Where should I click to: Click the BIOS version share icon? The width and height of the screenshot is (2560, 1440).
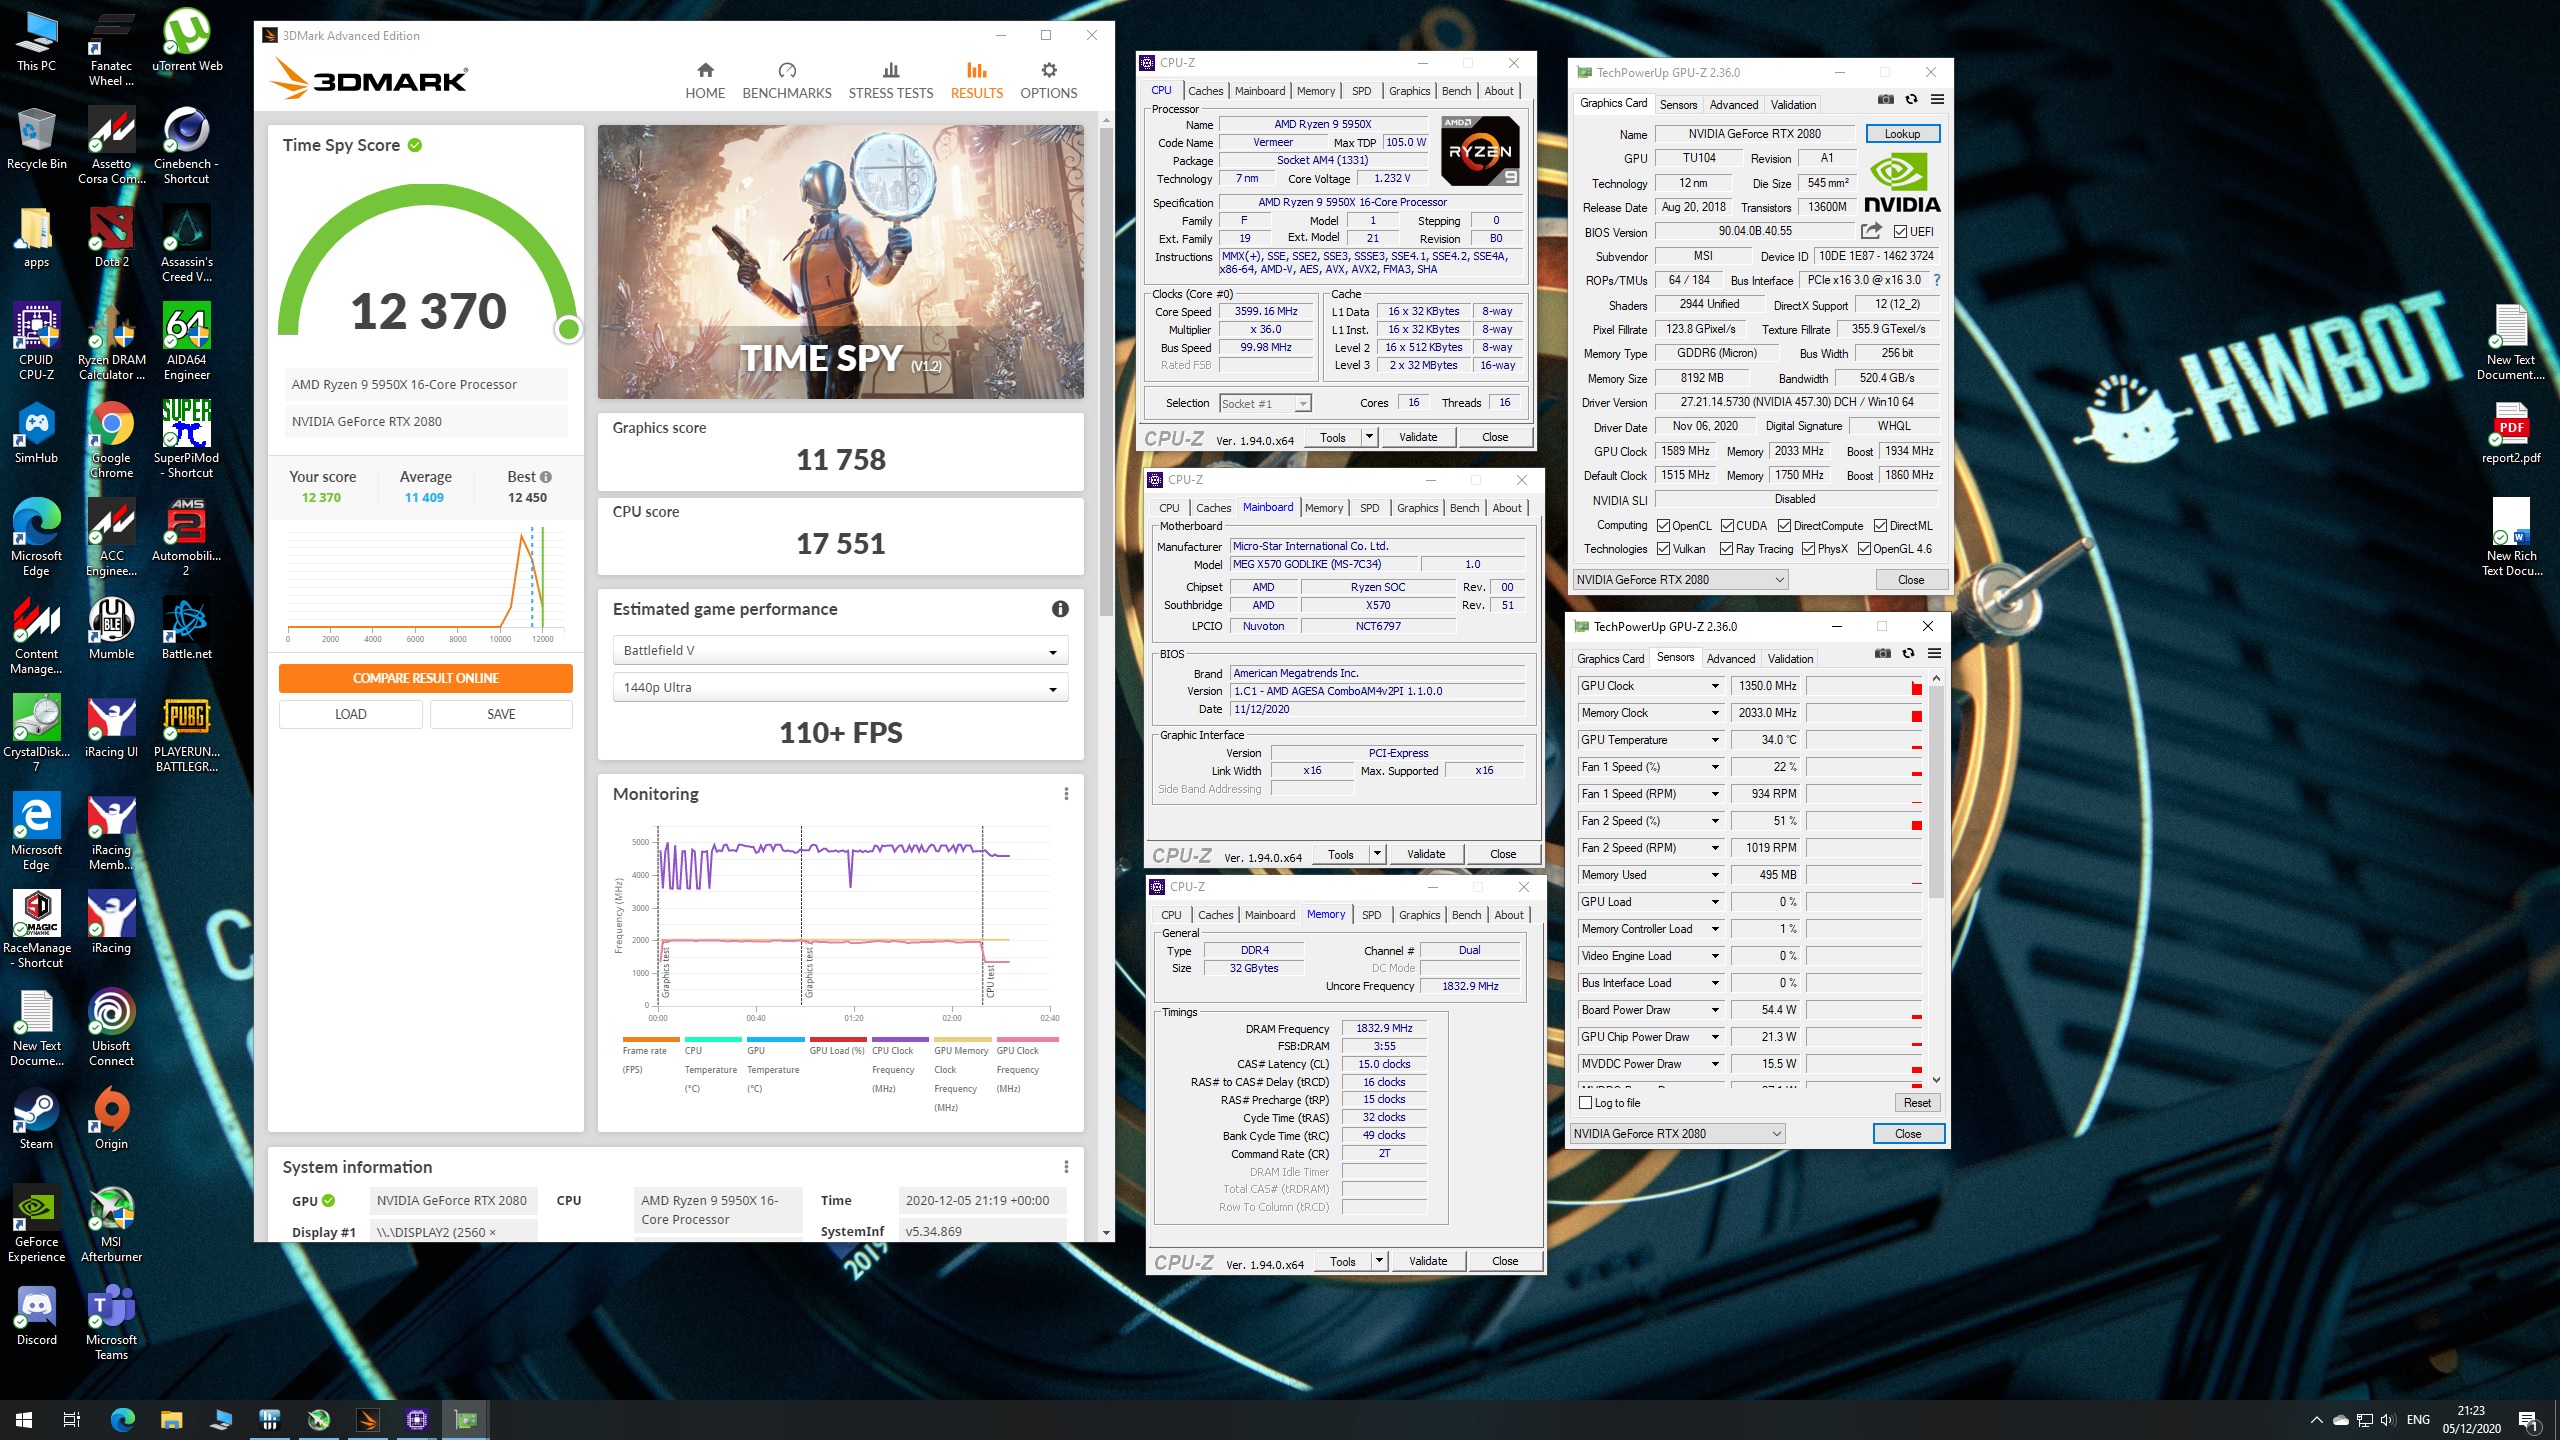coord(1870,231)
